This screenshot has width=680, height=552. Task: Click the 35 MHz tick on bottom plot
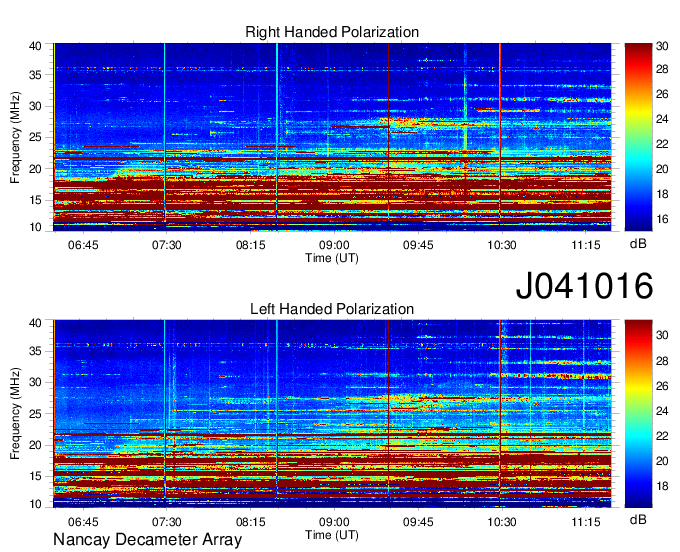pos(35,352)
